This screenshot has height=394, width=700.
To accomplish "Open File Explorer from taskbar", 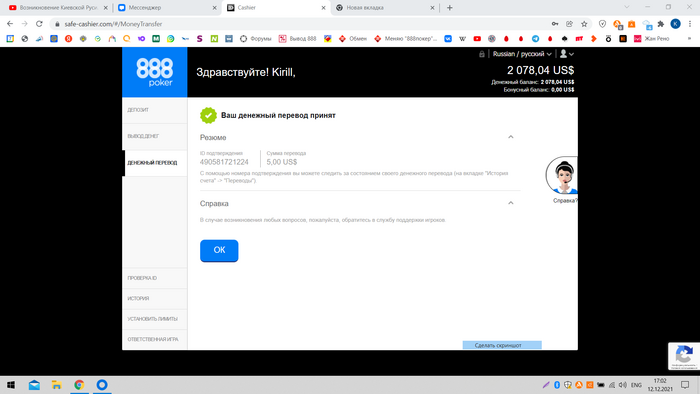I will [56, 385].
